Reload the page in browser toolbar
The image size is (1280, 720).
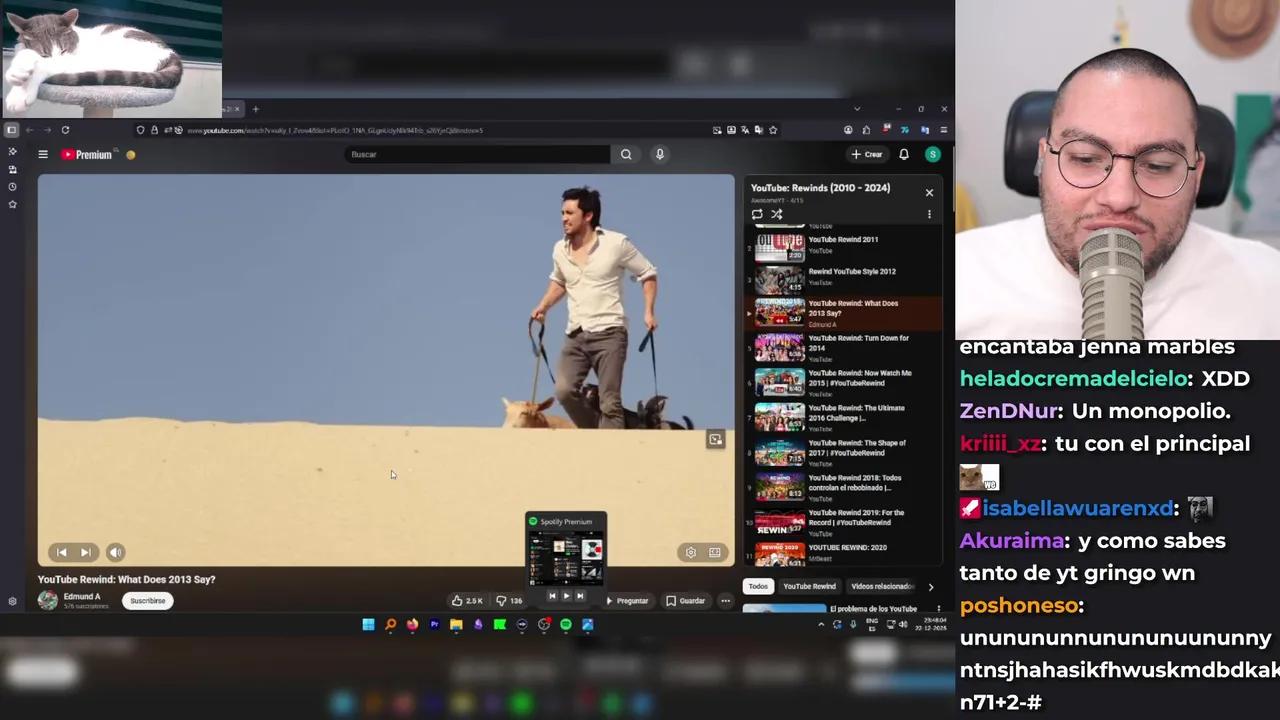coord(65,130)
